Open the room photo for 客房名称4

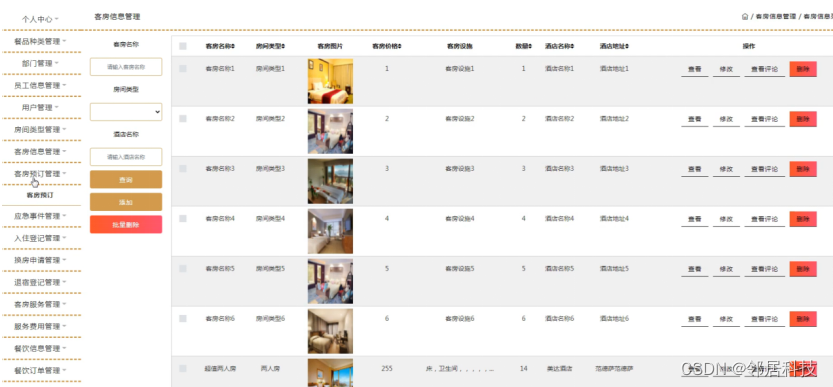330,231
